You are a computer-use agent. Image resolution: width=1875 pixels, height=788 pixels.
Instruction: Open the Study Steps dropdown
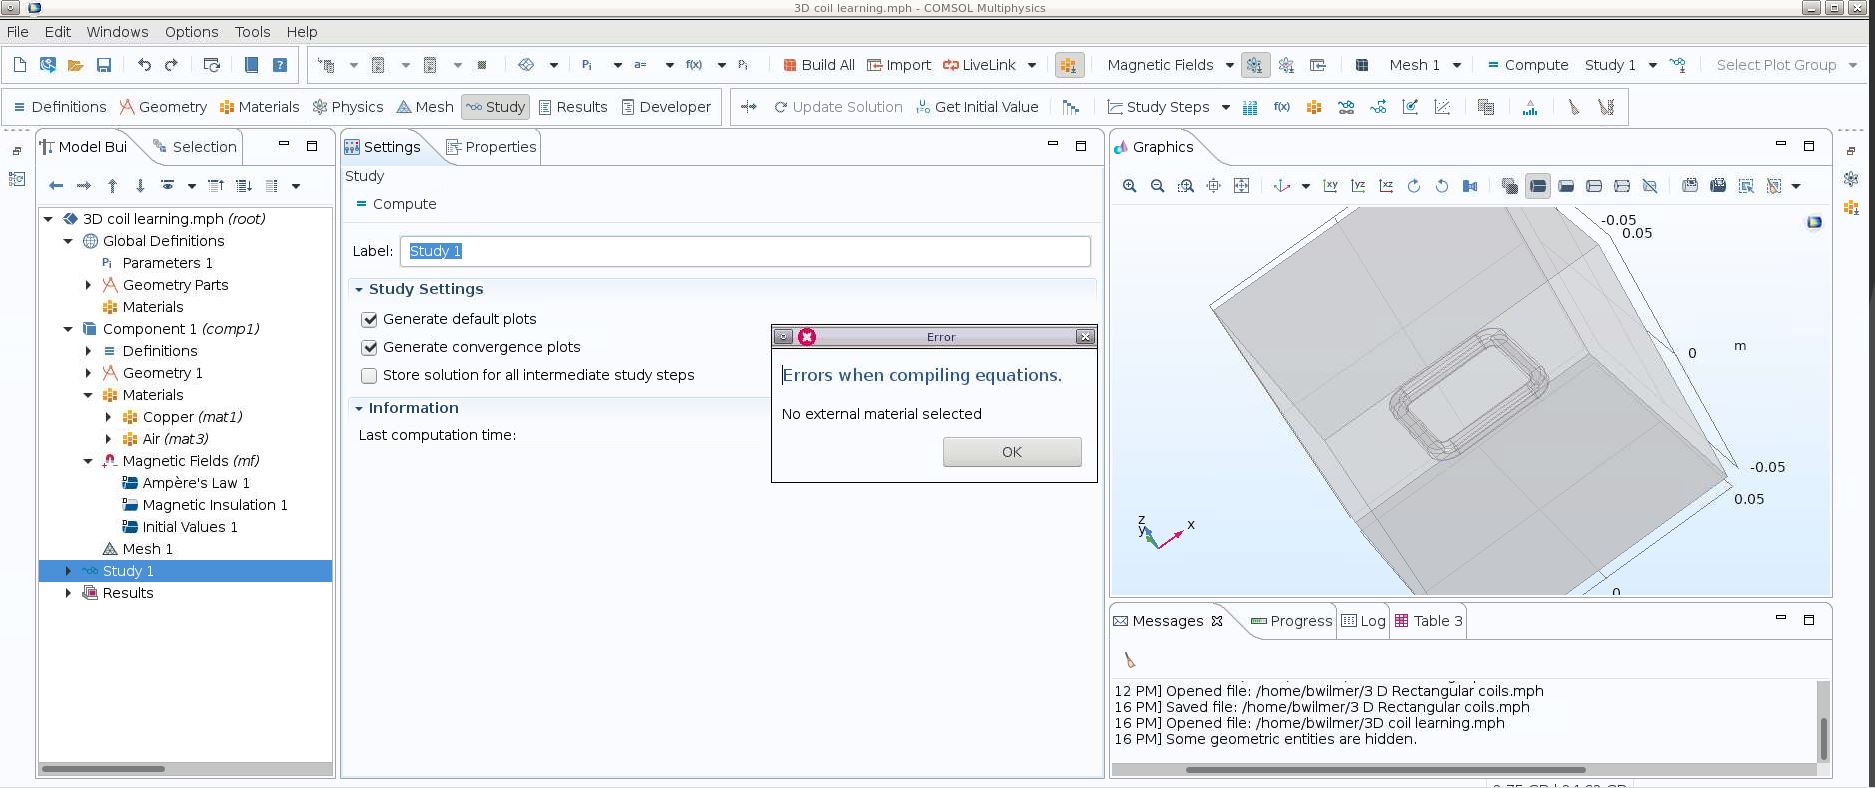[x=1225, y=107]
